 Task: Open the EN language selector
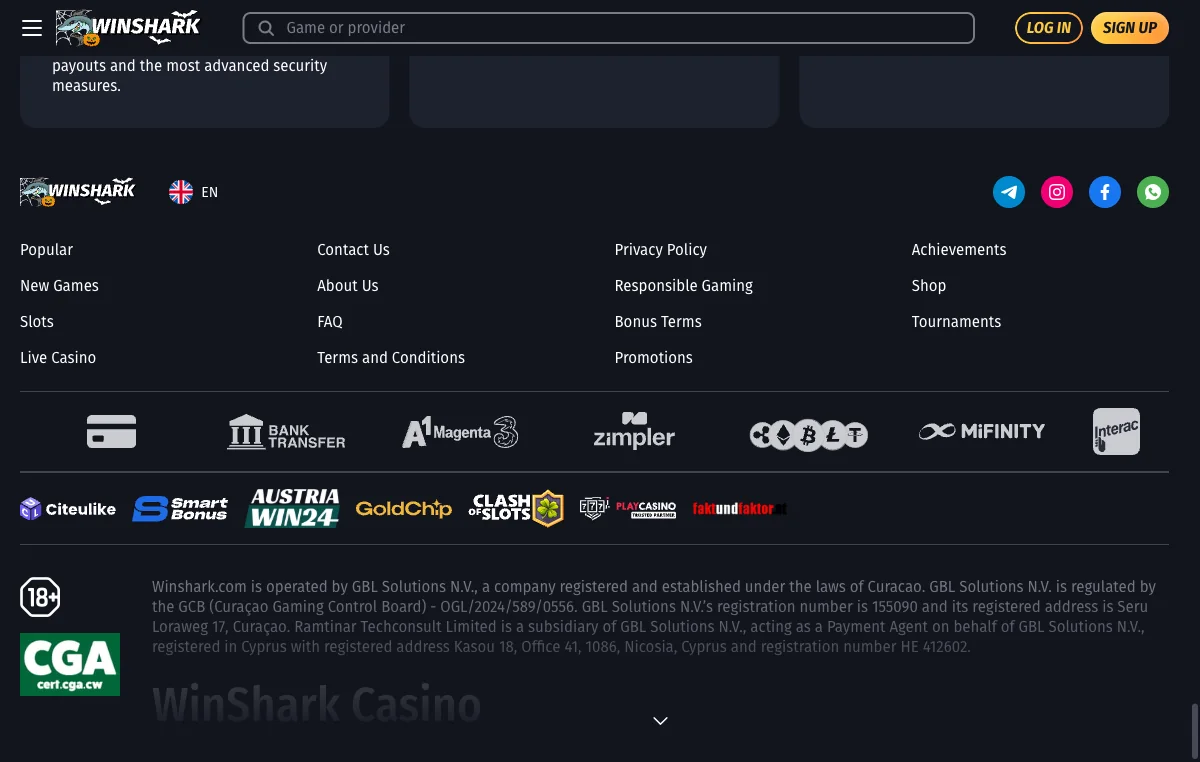(194, 192)
